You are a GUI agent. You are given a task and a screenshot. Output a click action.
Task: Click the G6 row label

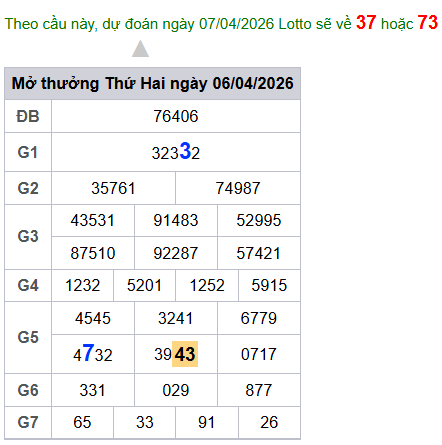(x=28, y=390)
